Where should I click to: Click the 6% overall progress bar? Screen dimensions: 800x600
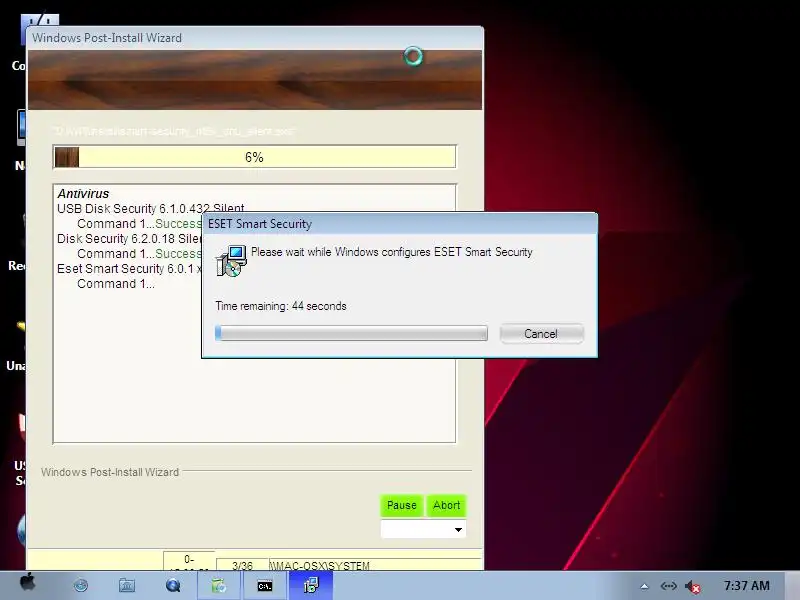254,157
